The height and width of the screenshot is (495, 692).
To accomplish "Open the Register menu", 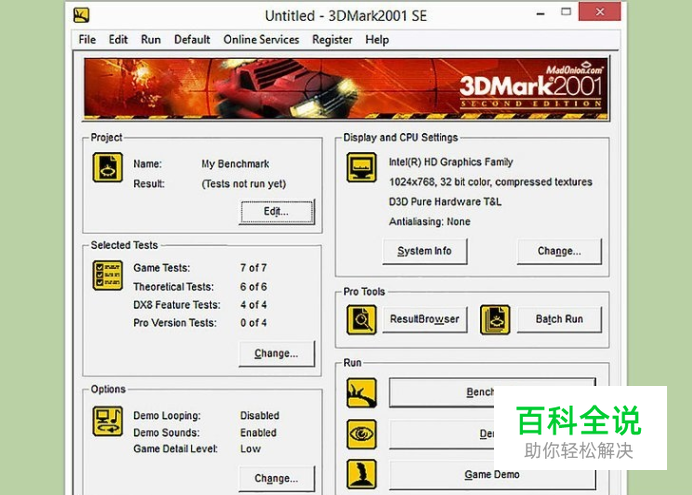I will (332, 40).
